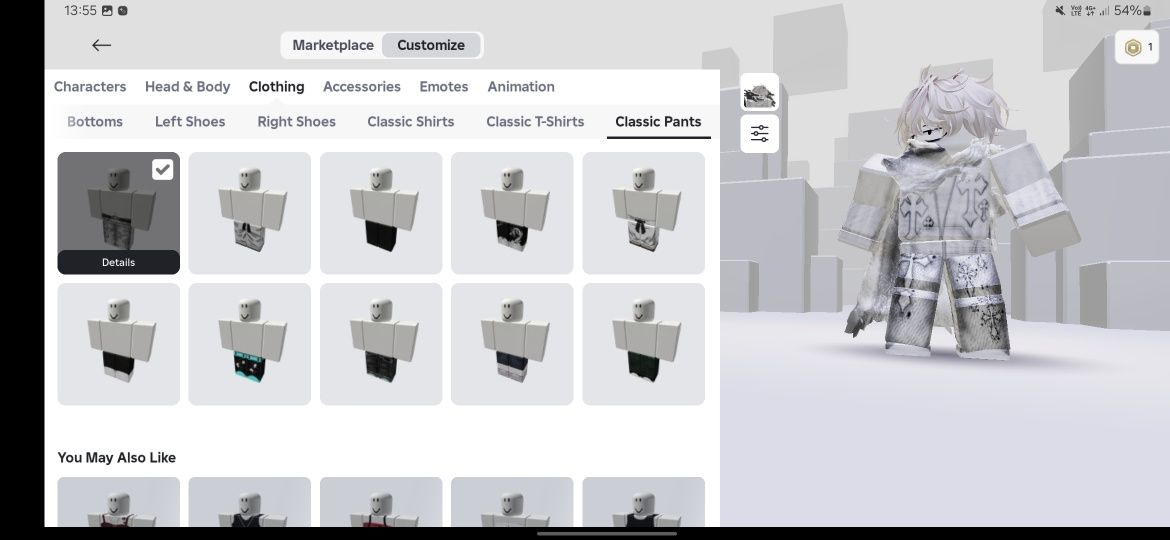Screen dimensions: 1170x540
Task: Equip first pants in second row
Action: [119, 345]
